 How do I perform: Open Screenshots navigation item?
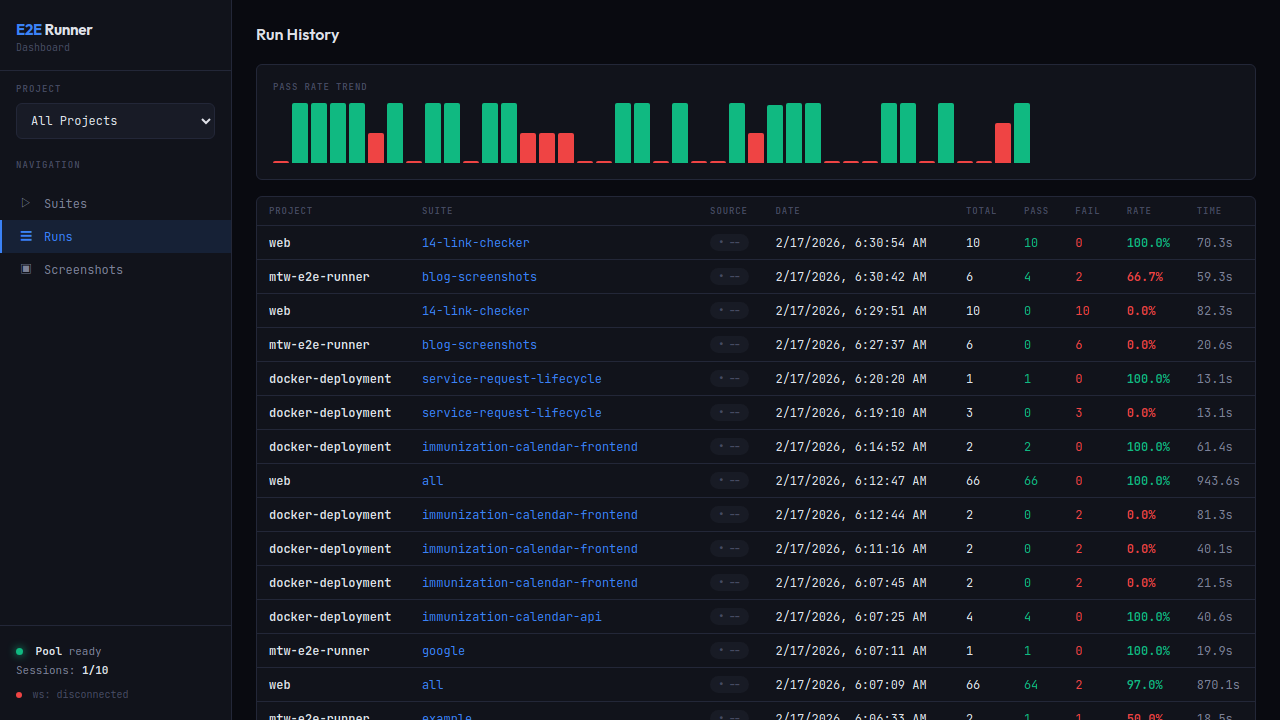point(115,269)
